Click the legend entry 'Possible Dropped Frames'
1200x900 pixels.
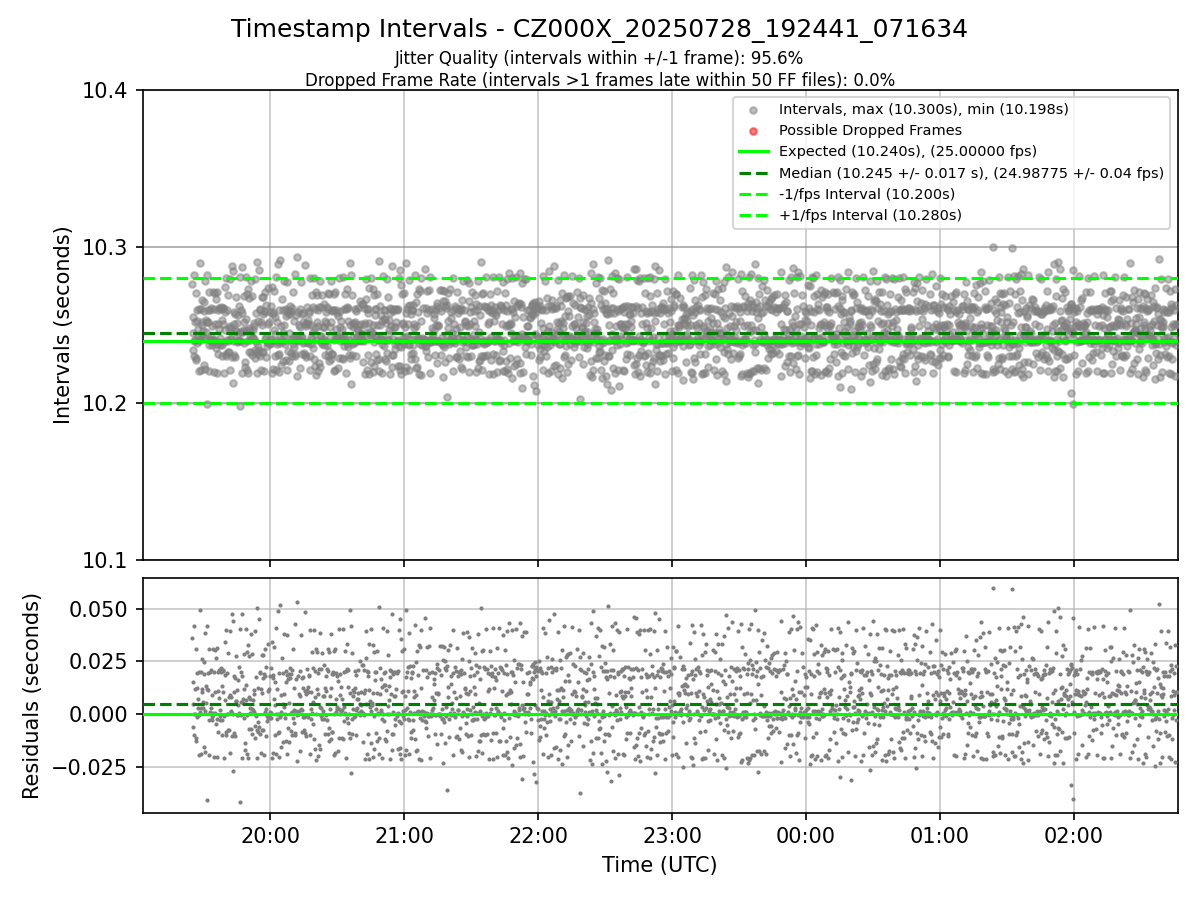point(870,130)
